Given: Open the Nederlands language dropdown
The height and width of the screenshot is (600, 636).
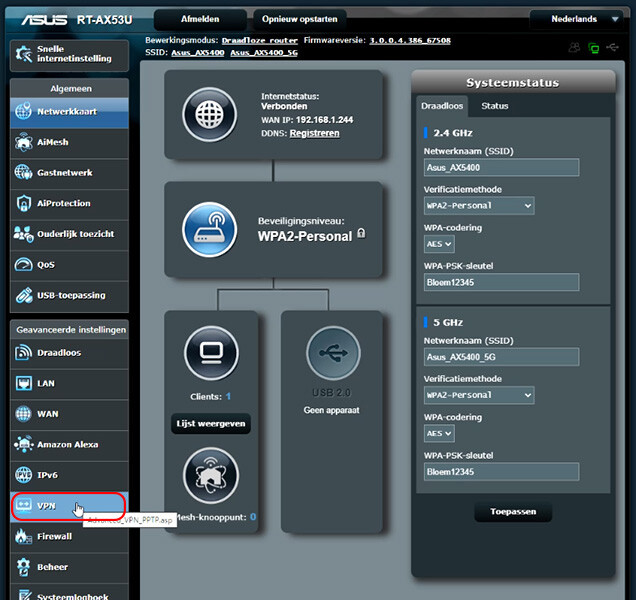Looking at the screenshot, I should tap(576, 19).
